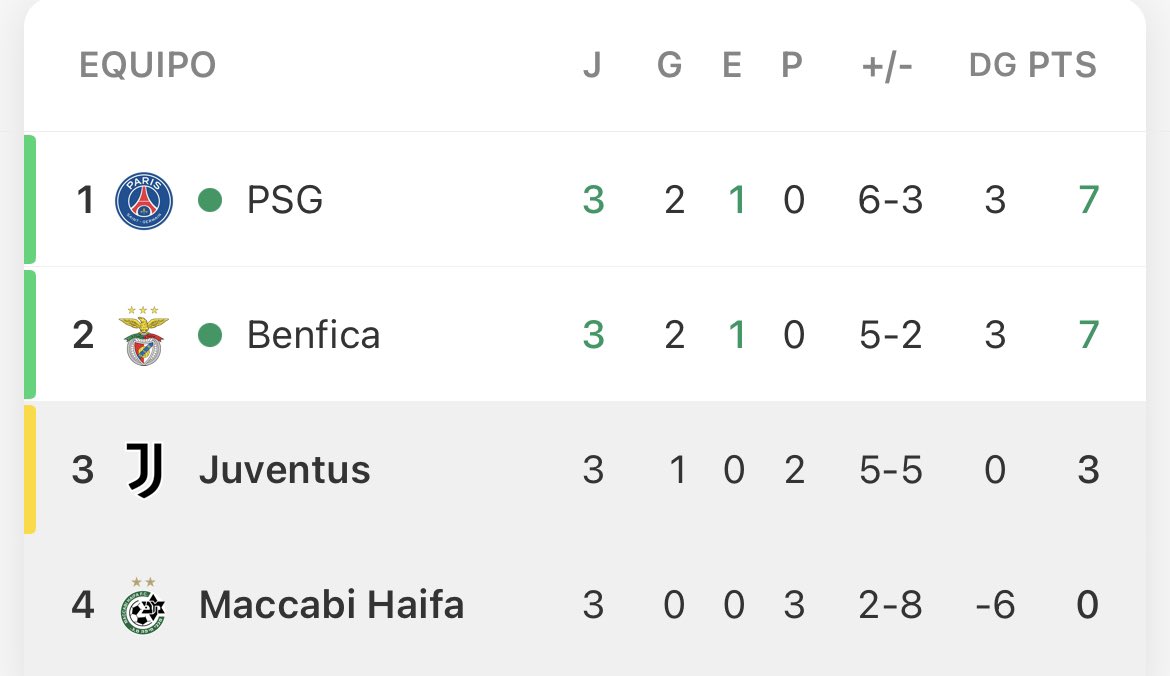Select the DG column header
Screen dimensions: 1170x676
[x=992, y=65]
